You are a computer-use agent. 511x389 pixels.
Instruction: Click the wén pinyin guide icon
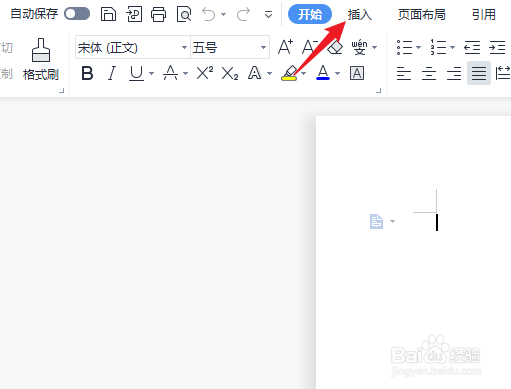click(359, 47)
